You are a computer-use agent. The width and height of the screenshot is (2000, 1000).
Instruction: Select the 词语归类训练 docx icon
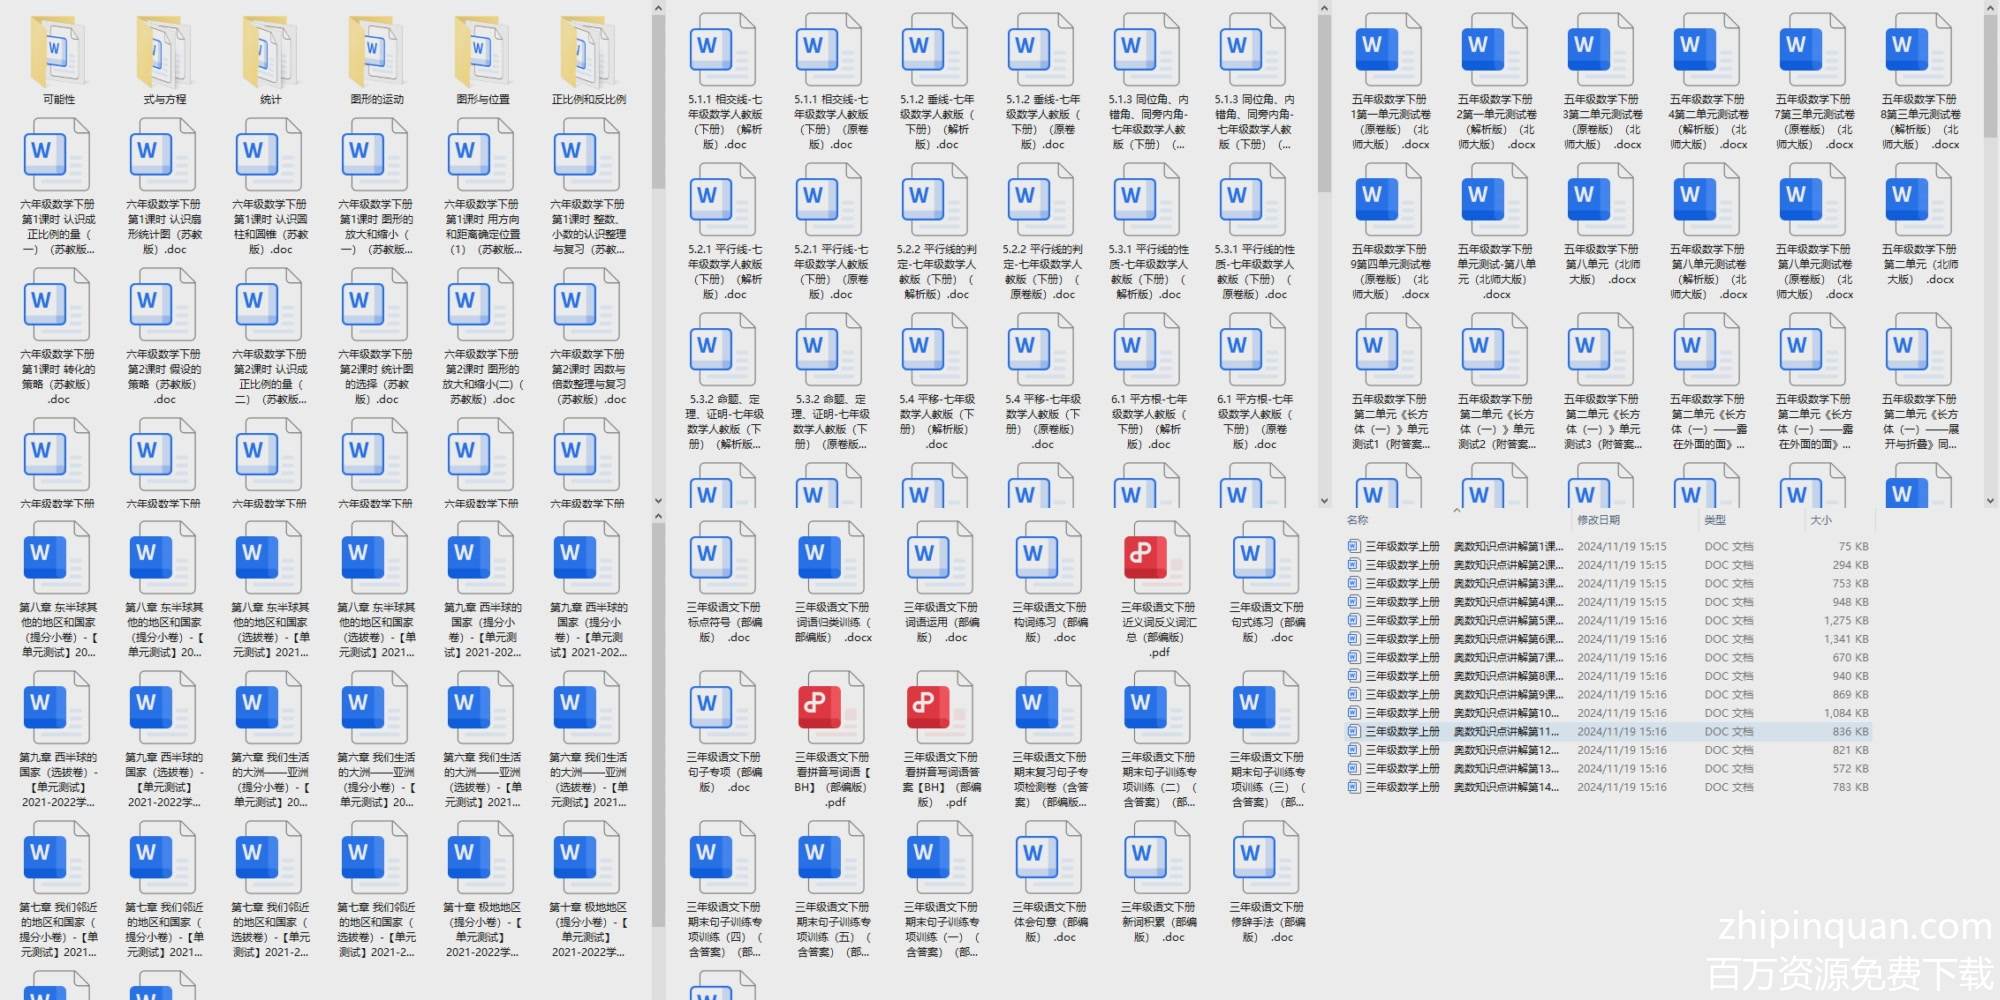tap(832, 557)
